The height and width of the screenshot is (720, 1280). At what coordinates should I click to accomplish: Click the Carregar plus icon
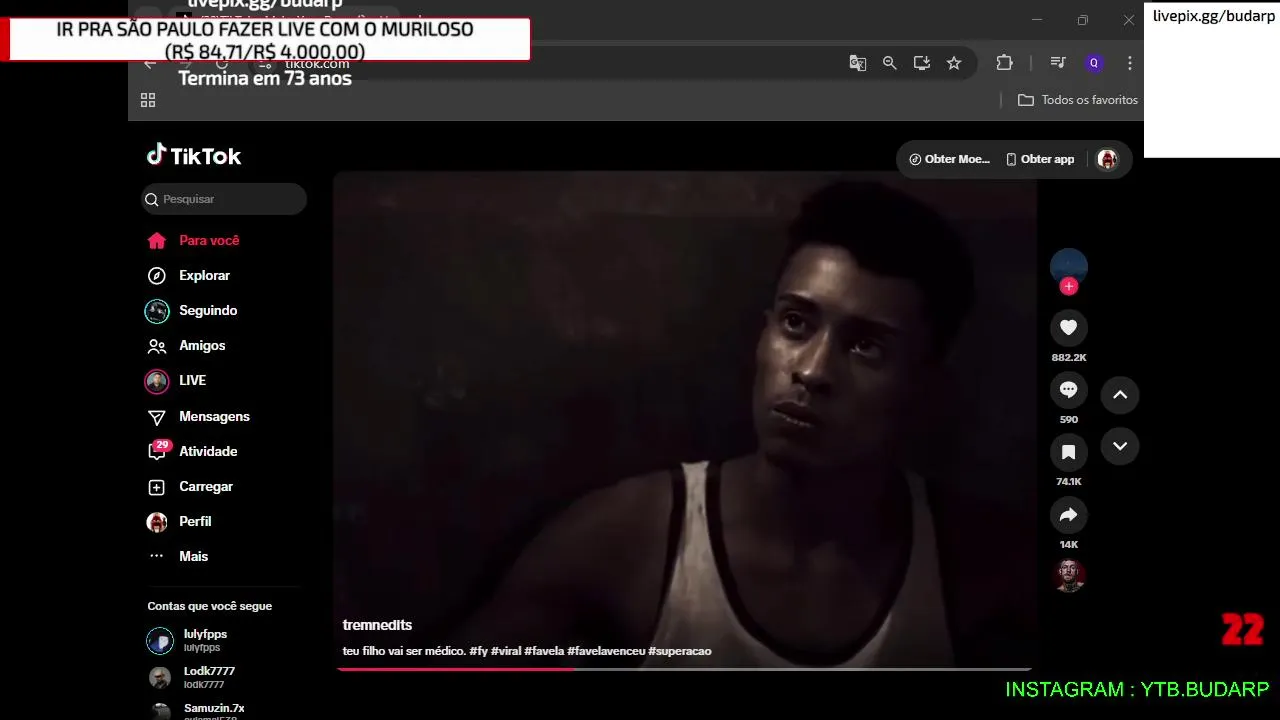click(156, 487)
